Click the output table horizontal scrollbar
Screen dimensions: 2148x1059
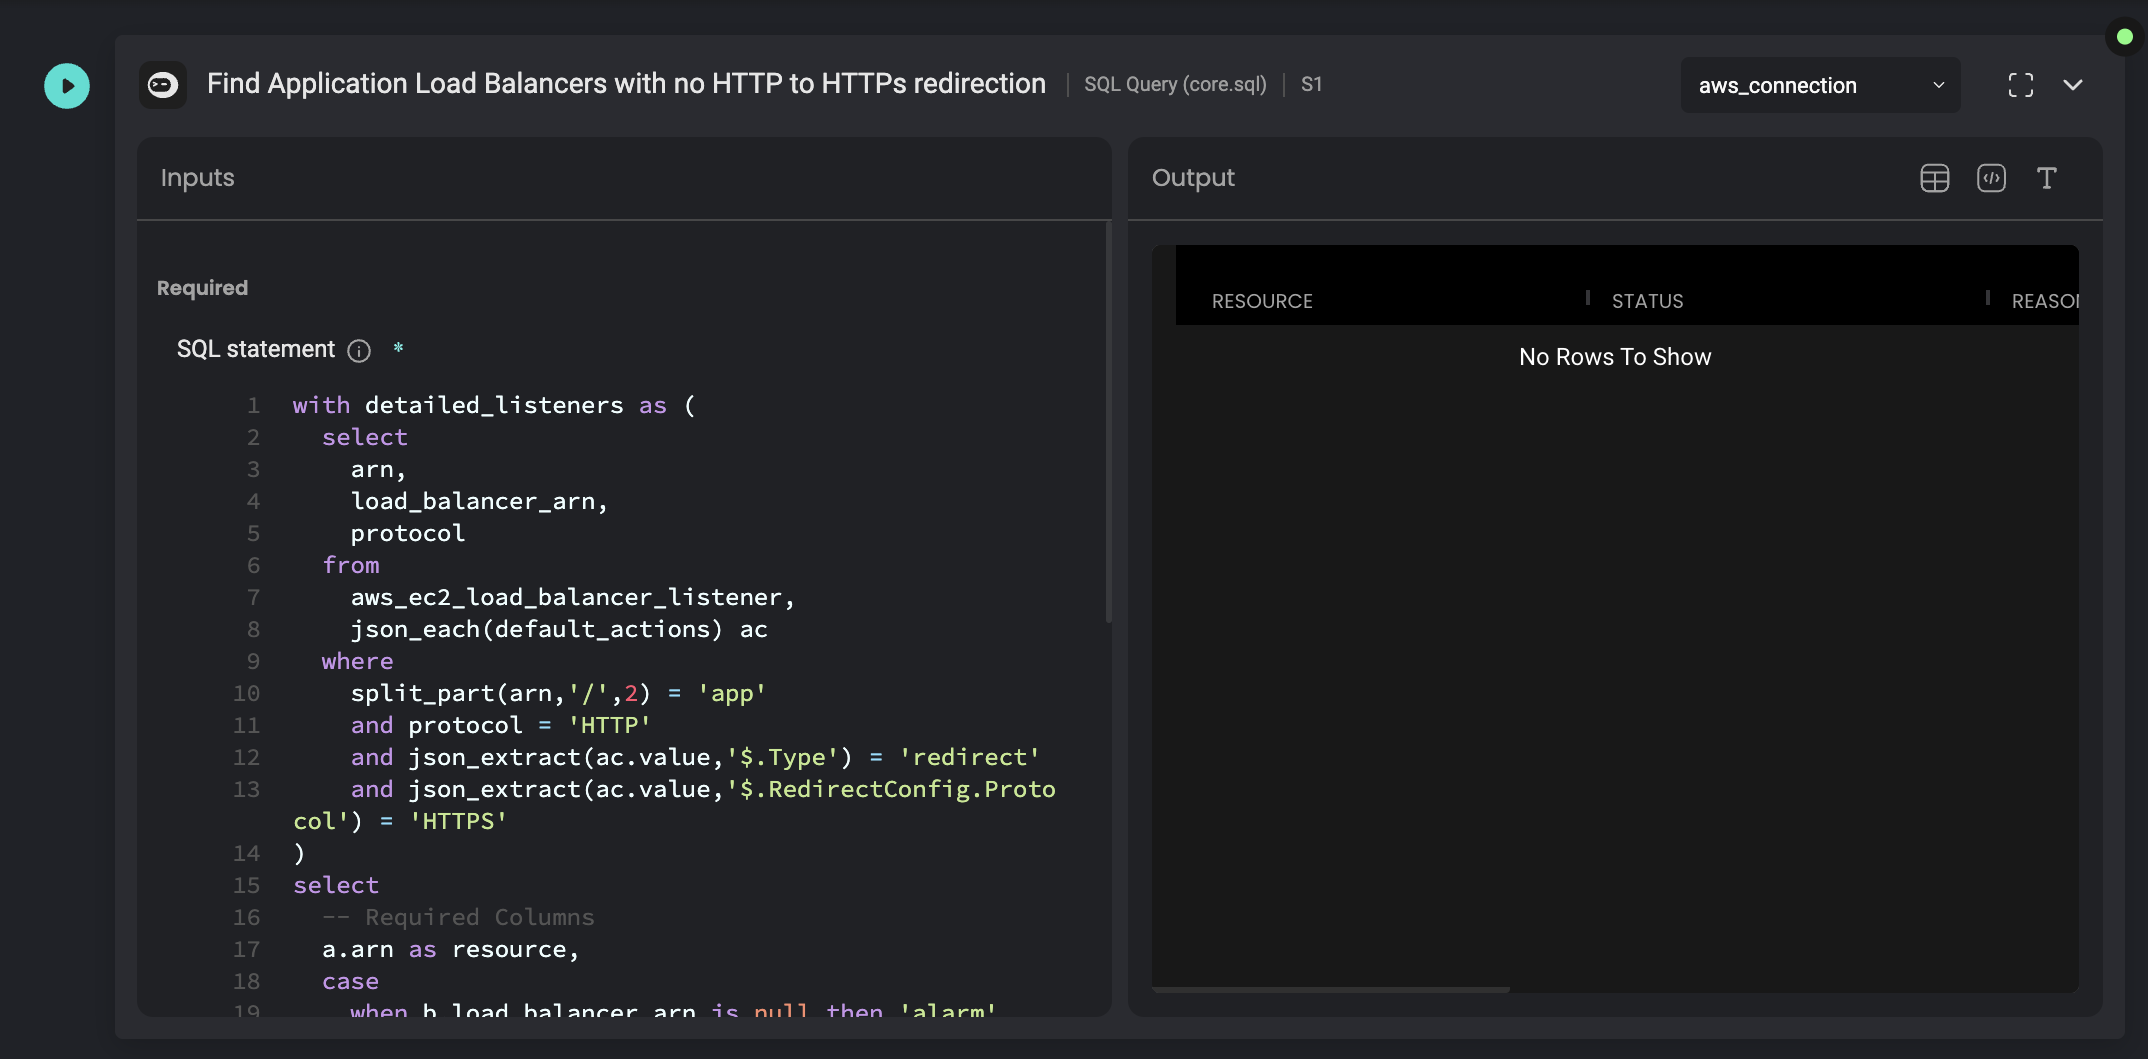coord(1331,989)
